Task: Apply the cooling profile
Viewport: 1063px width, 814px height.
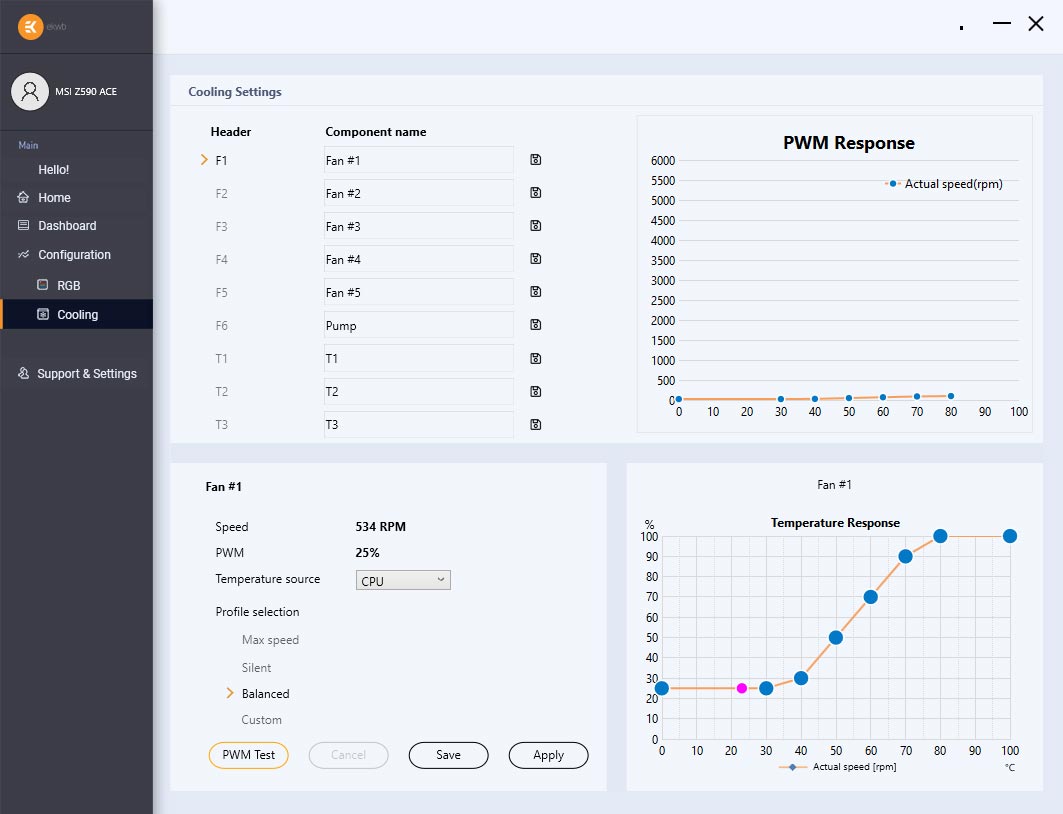Action: (x=548, y=755)
